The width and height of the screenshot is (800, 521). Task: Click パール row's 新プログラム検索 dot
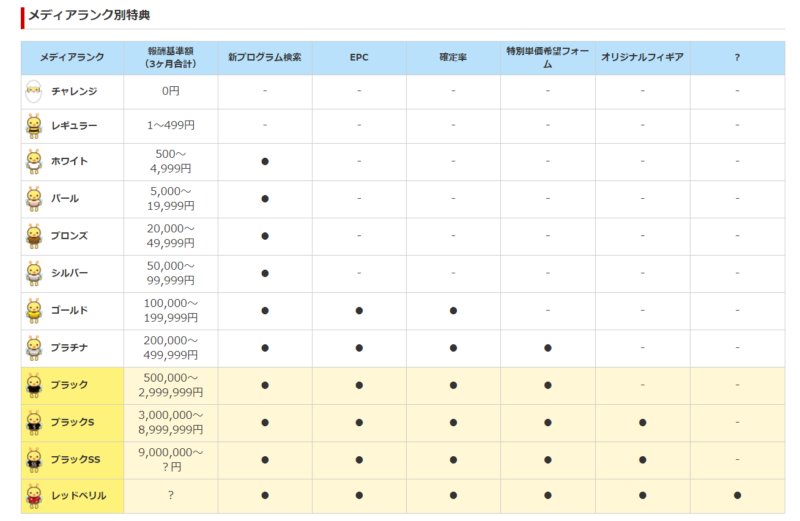(x=265, y=199)
